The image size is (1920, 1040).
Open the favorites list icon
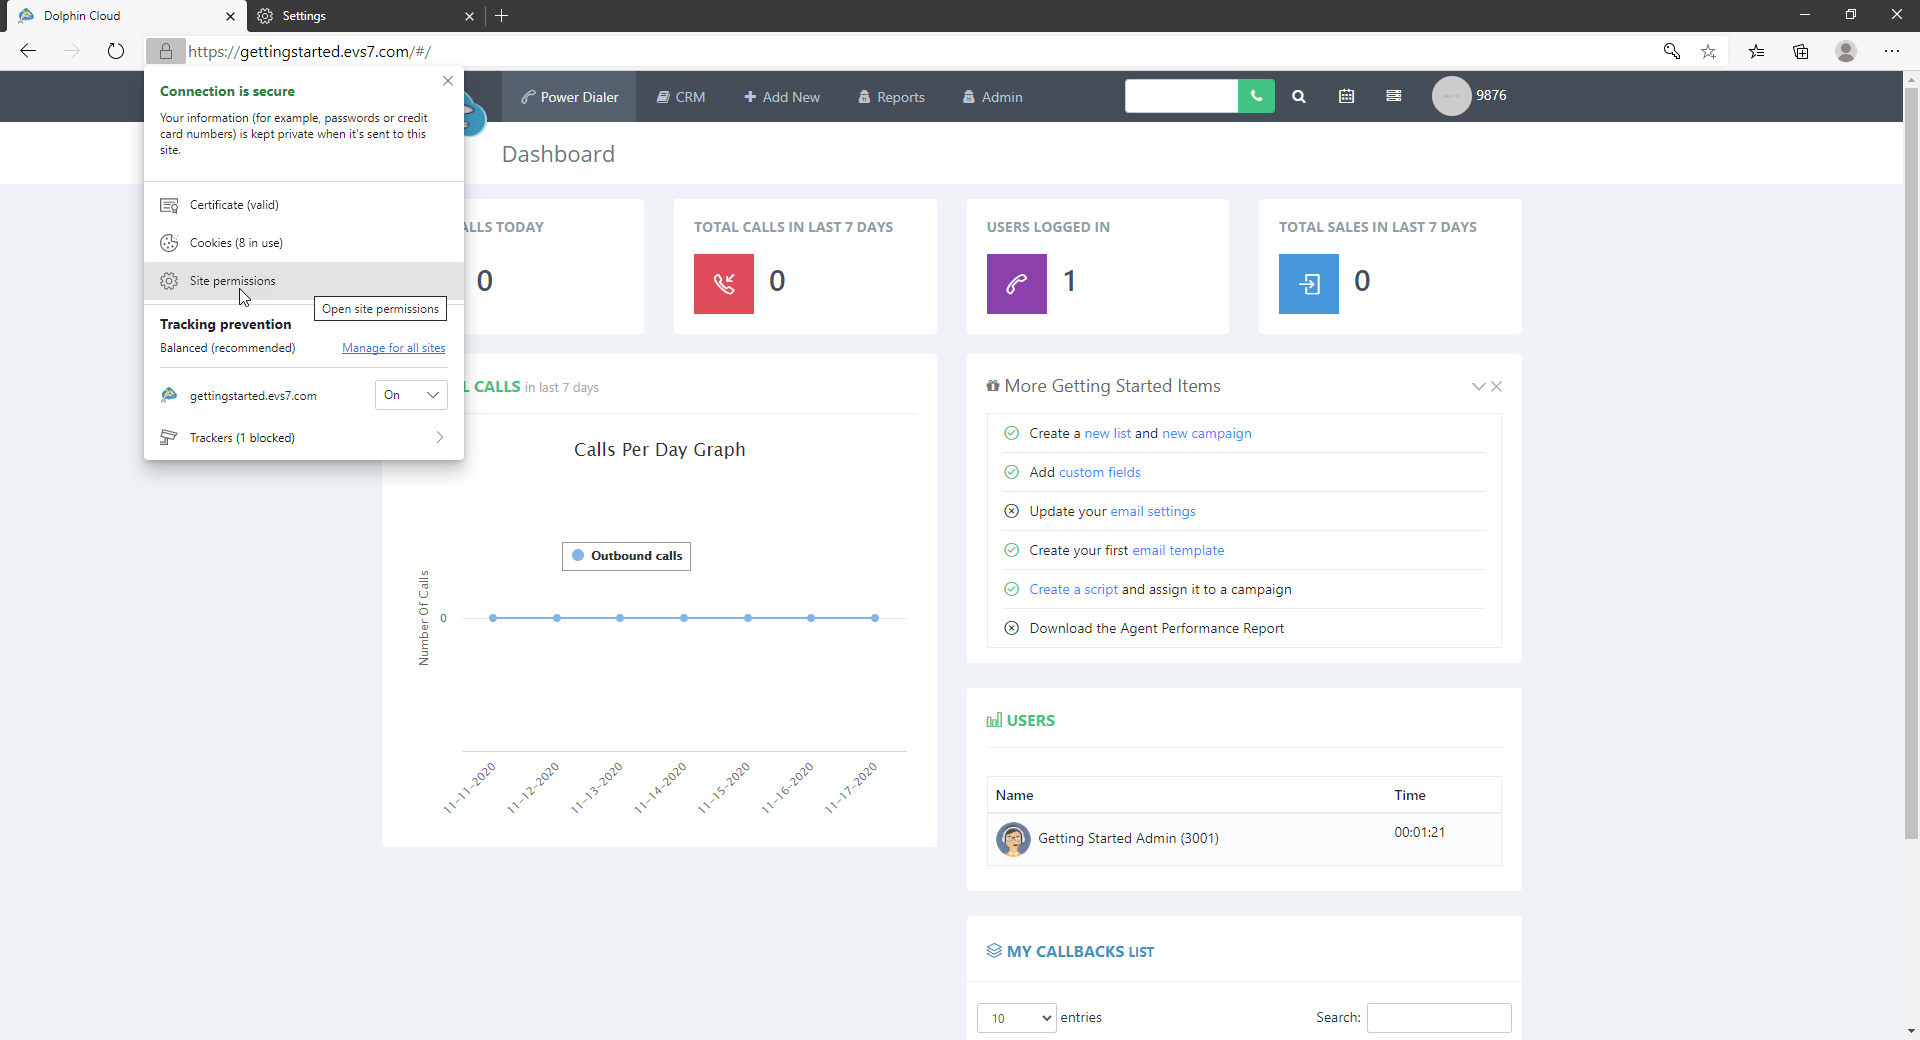pos(1757,51)
